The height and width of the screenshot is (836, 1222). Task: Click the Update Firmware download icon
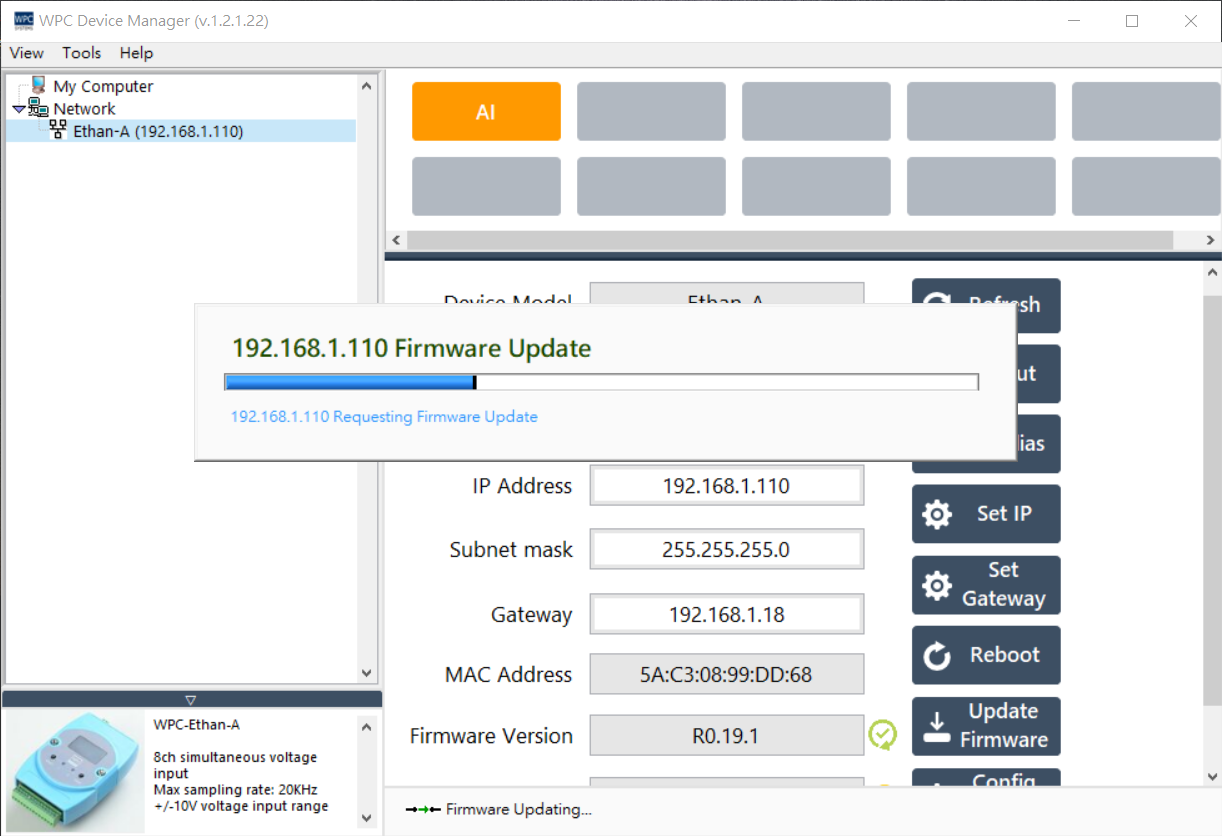tap(937, 726)
